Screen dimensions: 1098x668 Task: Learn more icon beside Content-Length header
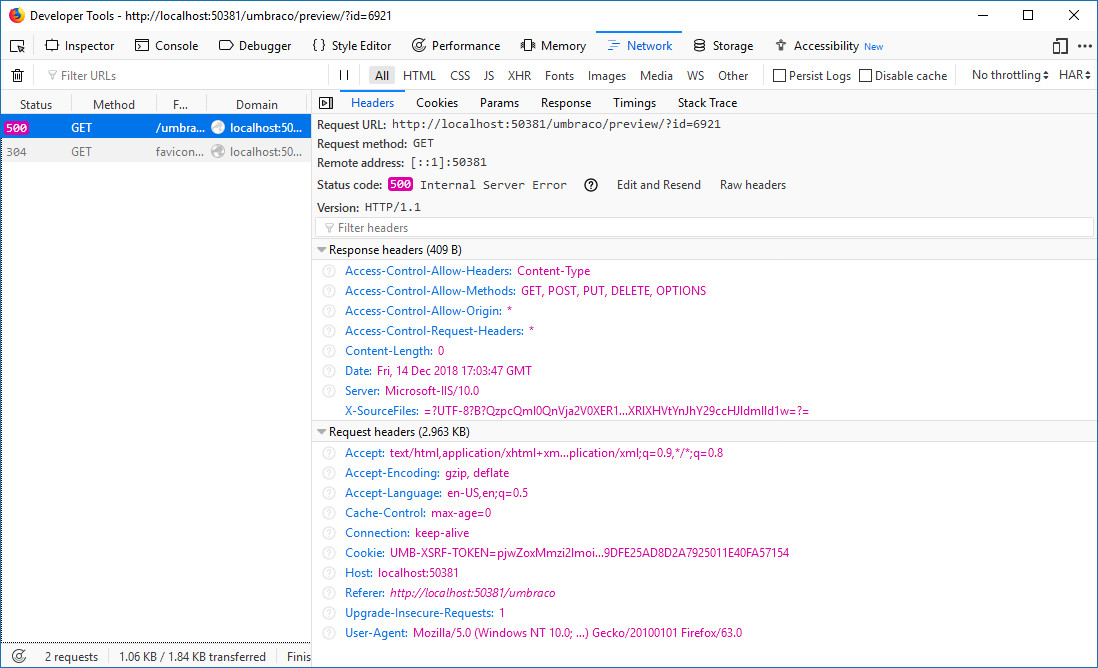(x=328, y=351)
